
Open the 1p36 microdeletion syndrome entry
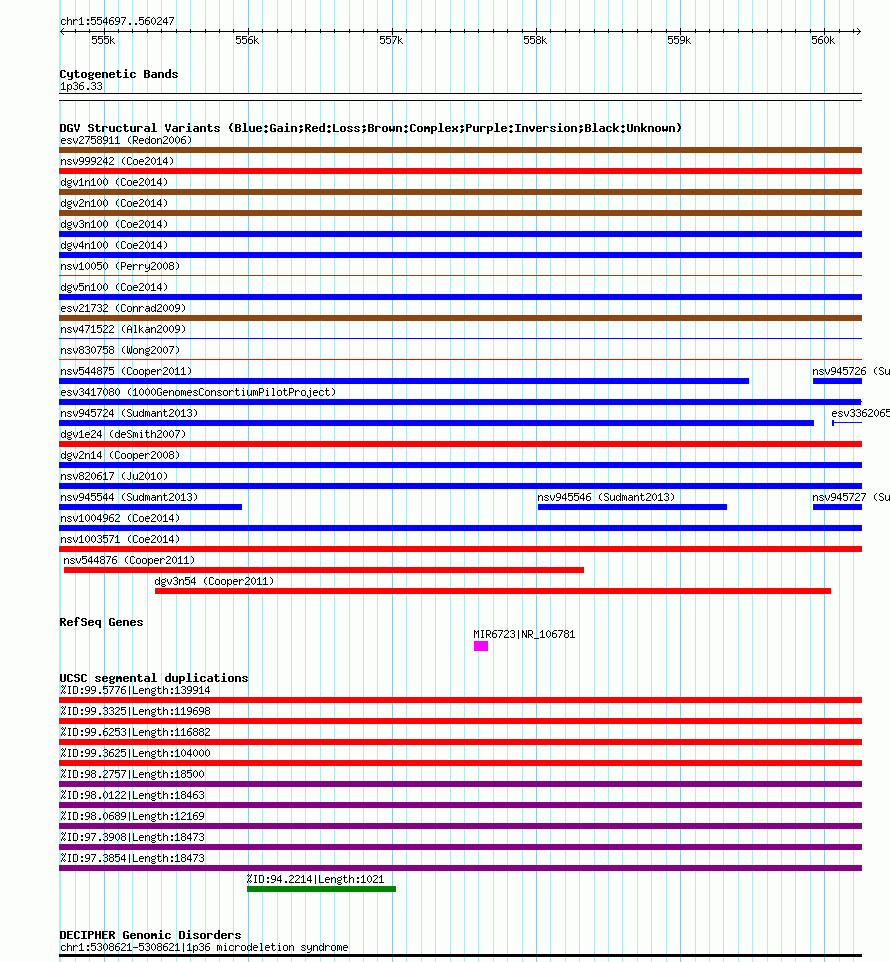coord(204,947)
